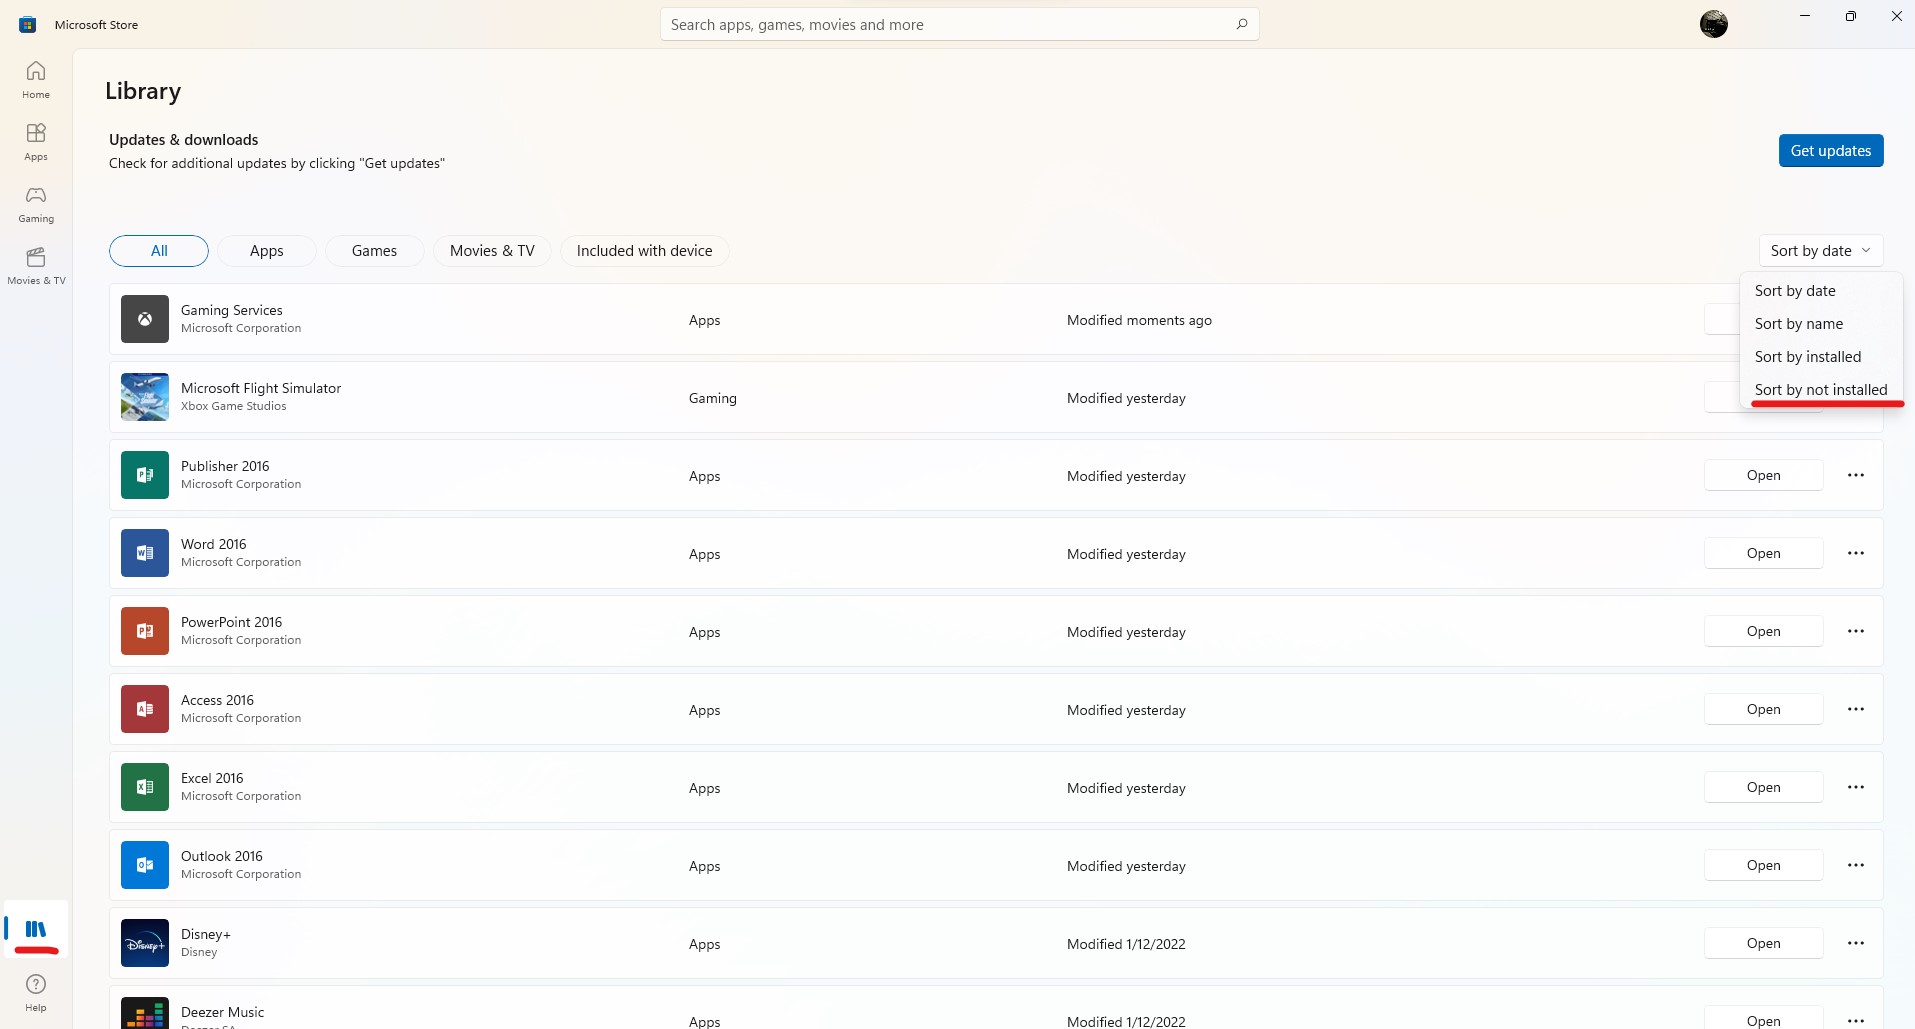
Task: Open the user profile avatar
Action: coord(1714,24)
